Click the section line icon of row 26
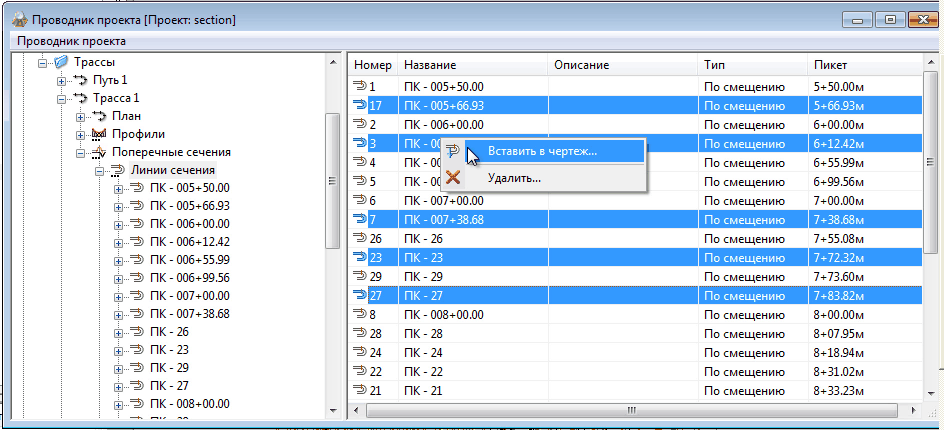Screen dimensions: 944x430 click(x=360, y=238)
